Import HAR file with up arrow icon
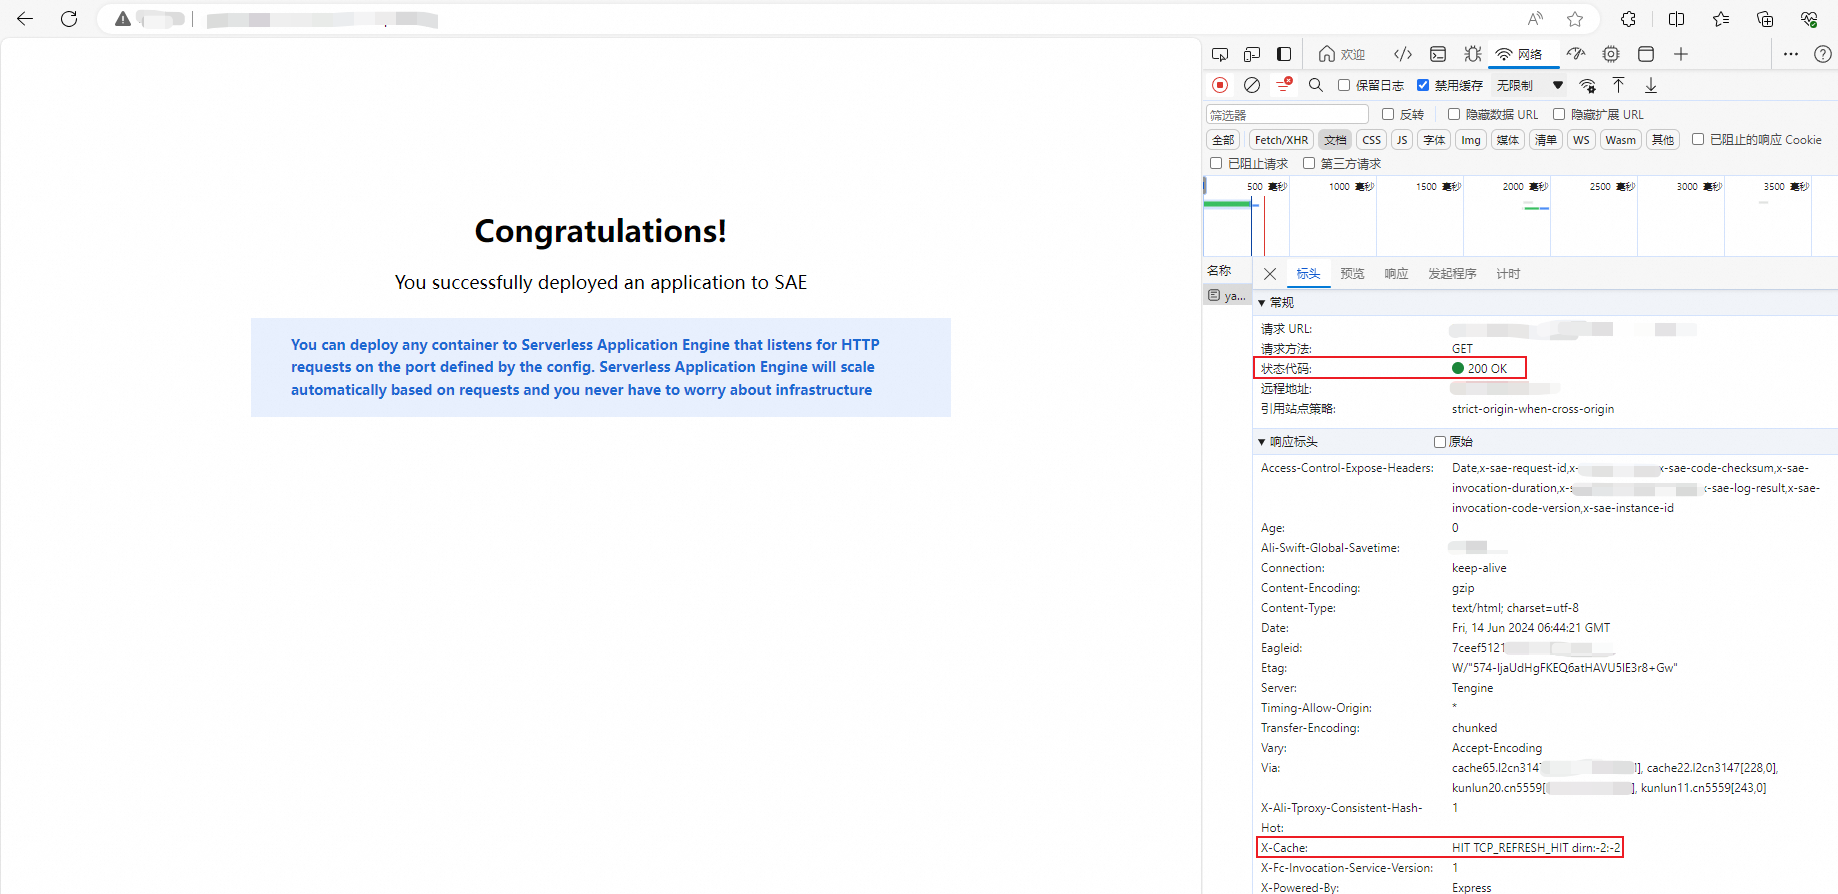This screenshot has width=1838, height=894. pyautogui.click(x=1619, y=85)
